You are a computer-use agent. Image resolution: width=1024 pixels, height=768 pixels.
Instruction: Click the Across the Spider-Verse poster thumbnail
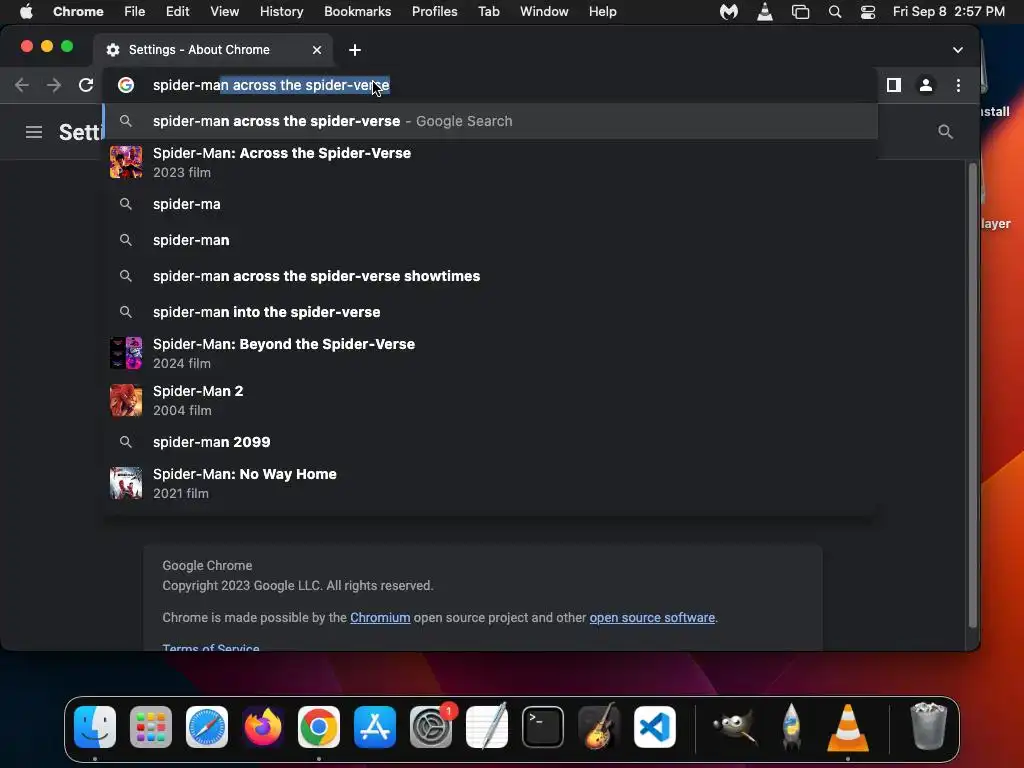[x=126, y=162]
